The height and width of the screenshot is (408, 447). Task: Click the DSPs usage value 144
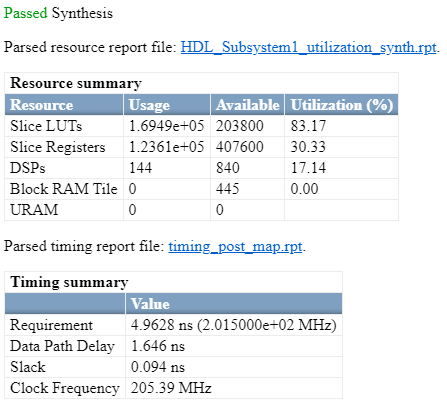(x=140, y=168)
